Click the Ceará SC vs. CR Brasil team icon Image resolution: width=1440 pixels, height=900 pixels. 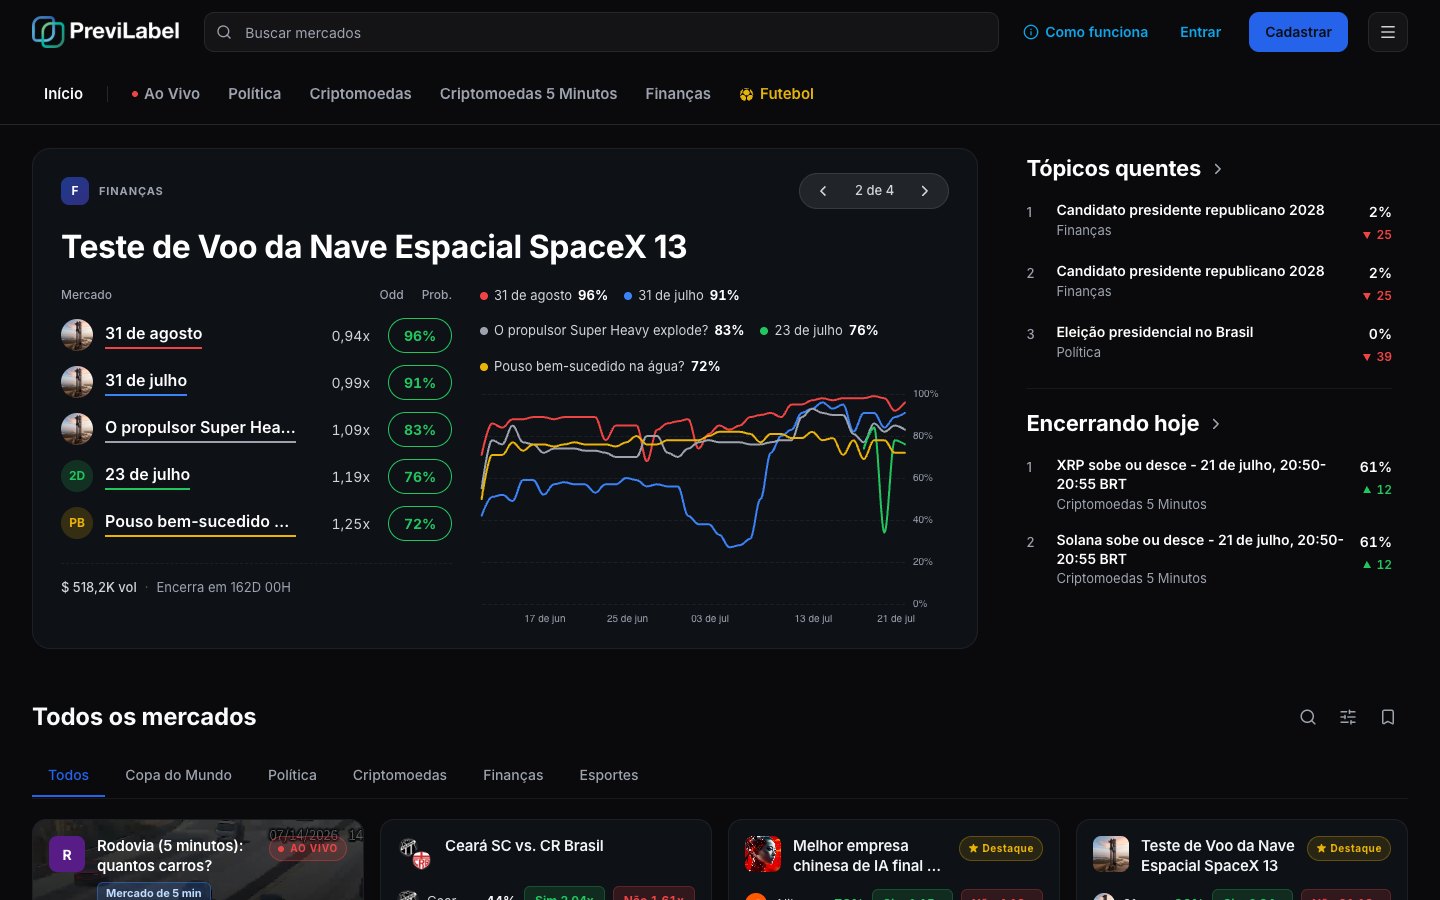coord(415,853)
